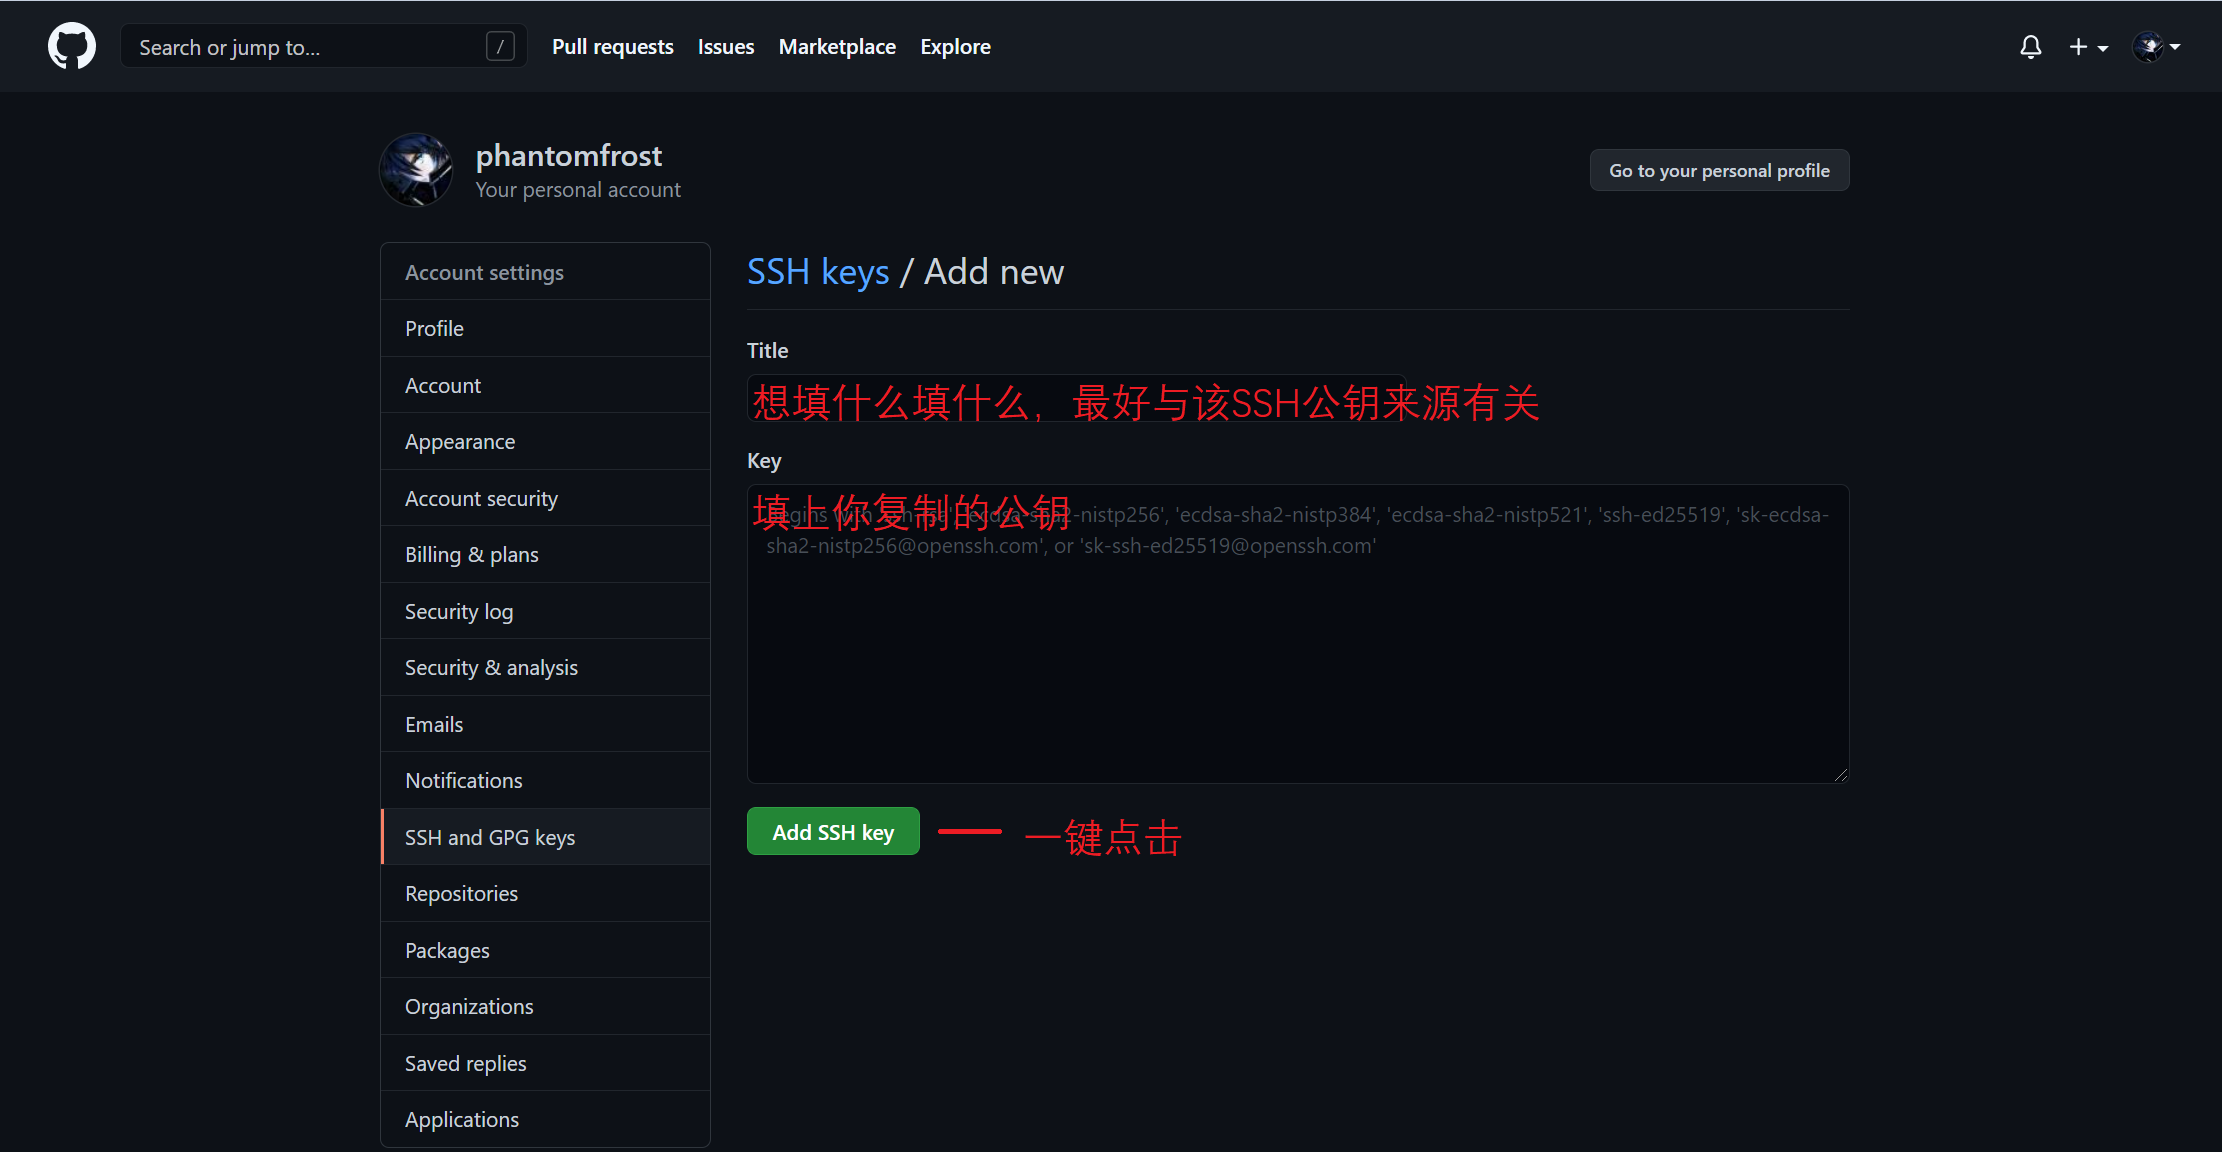
Task: Select SSH and GPG keys in the sidebar
Action: click(545, 838)
